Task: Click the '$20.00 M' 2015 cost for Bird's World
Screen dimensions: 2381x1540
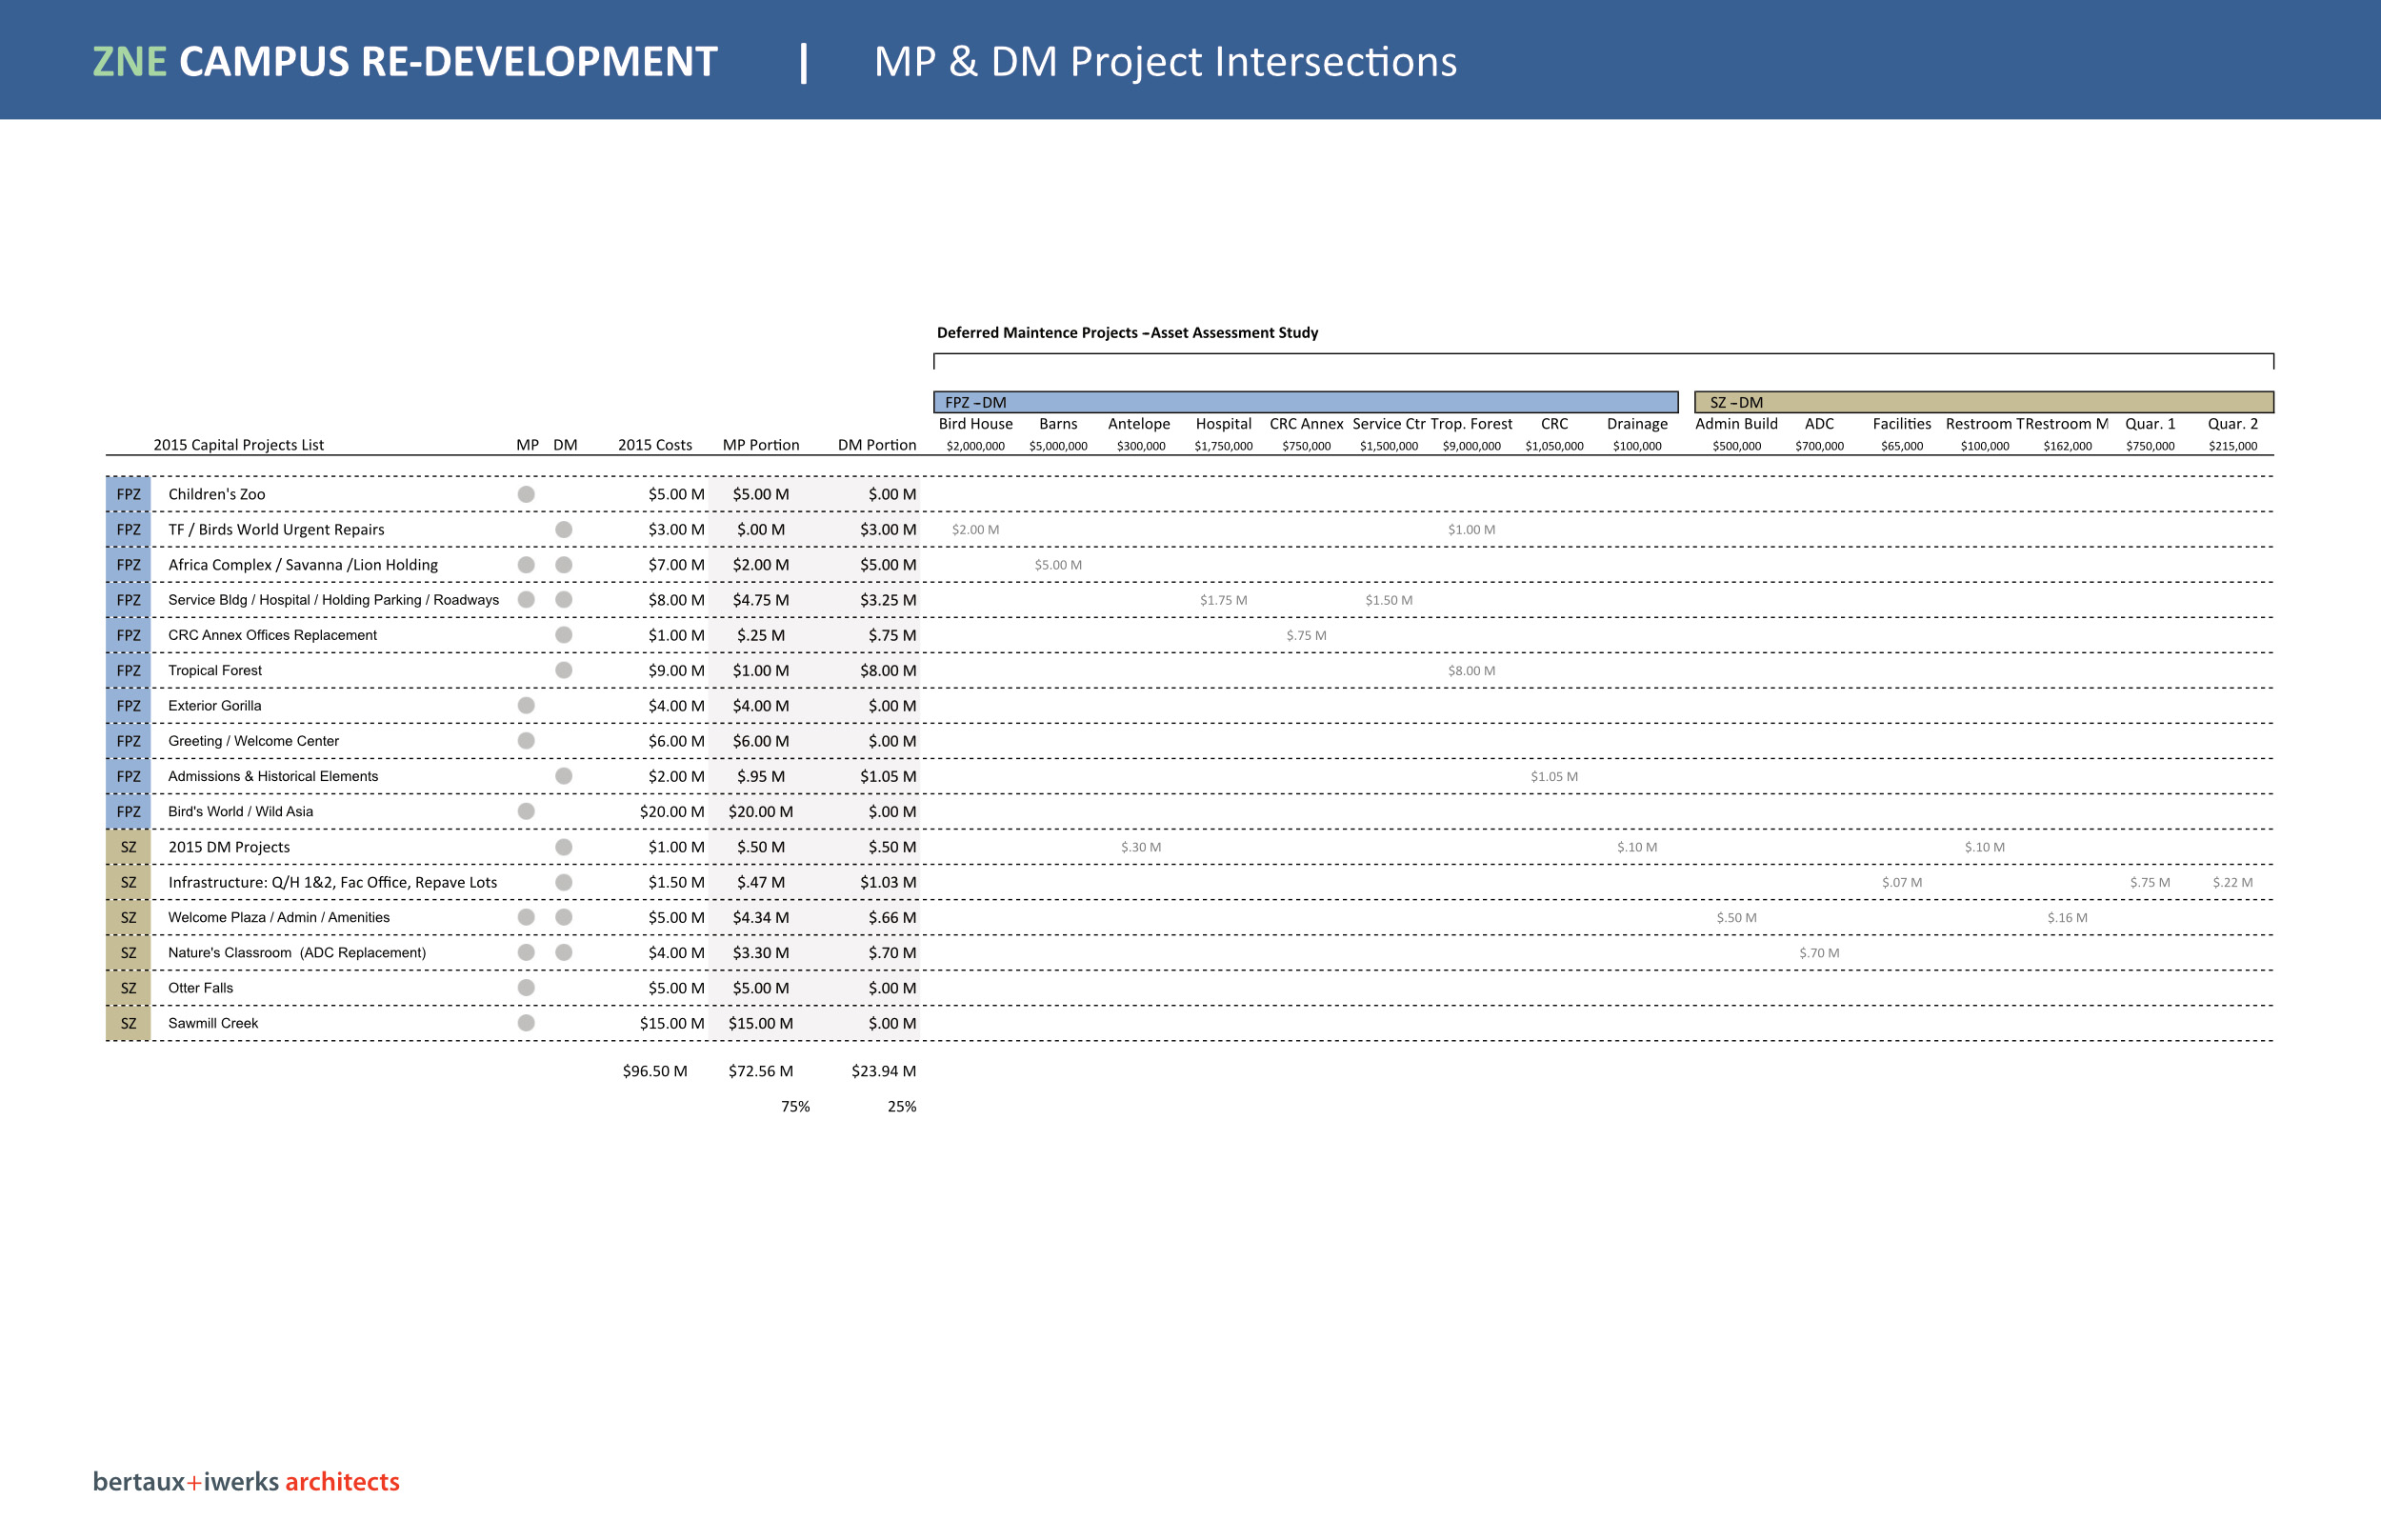Action: point(672,812)
